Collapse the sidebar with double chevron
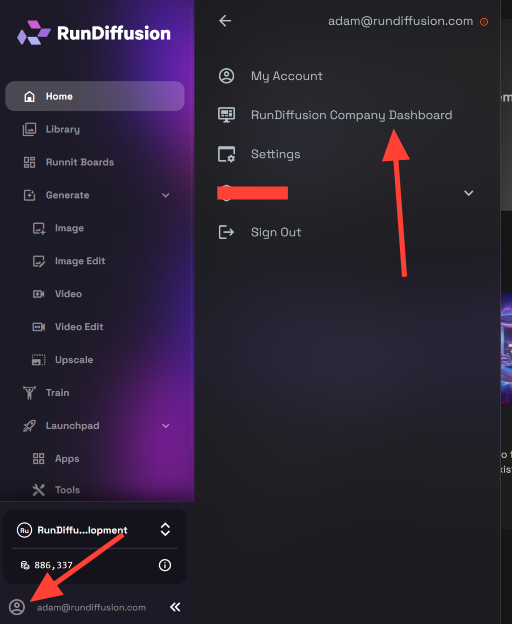The image size is (512, 625). [x=175, y=607]
